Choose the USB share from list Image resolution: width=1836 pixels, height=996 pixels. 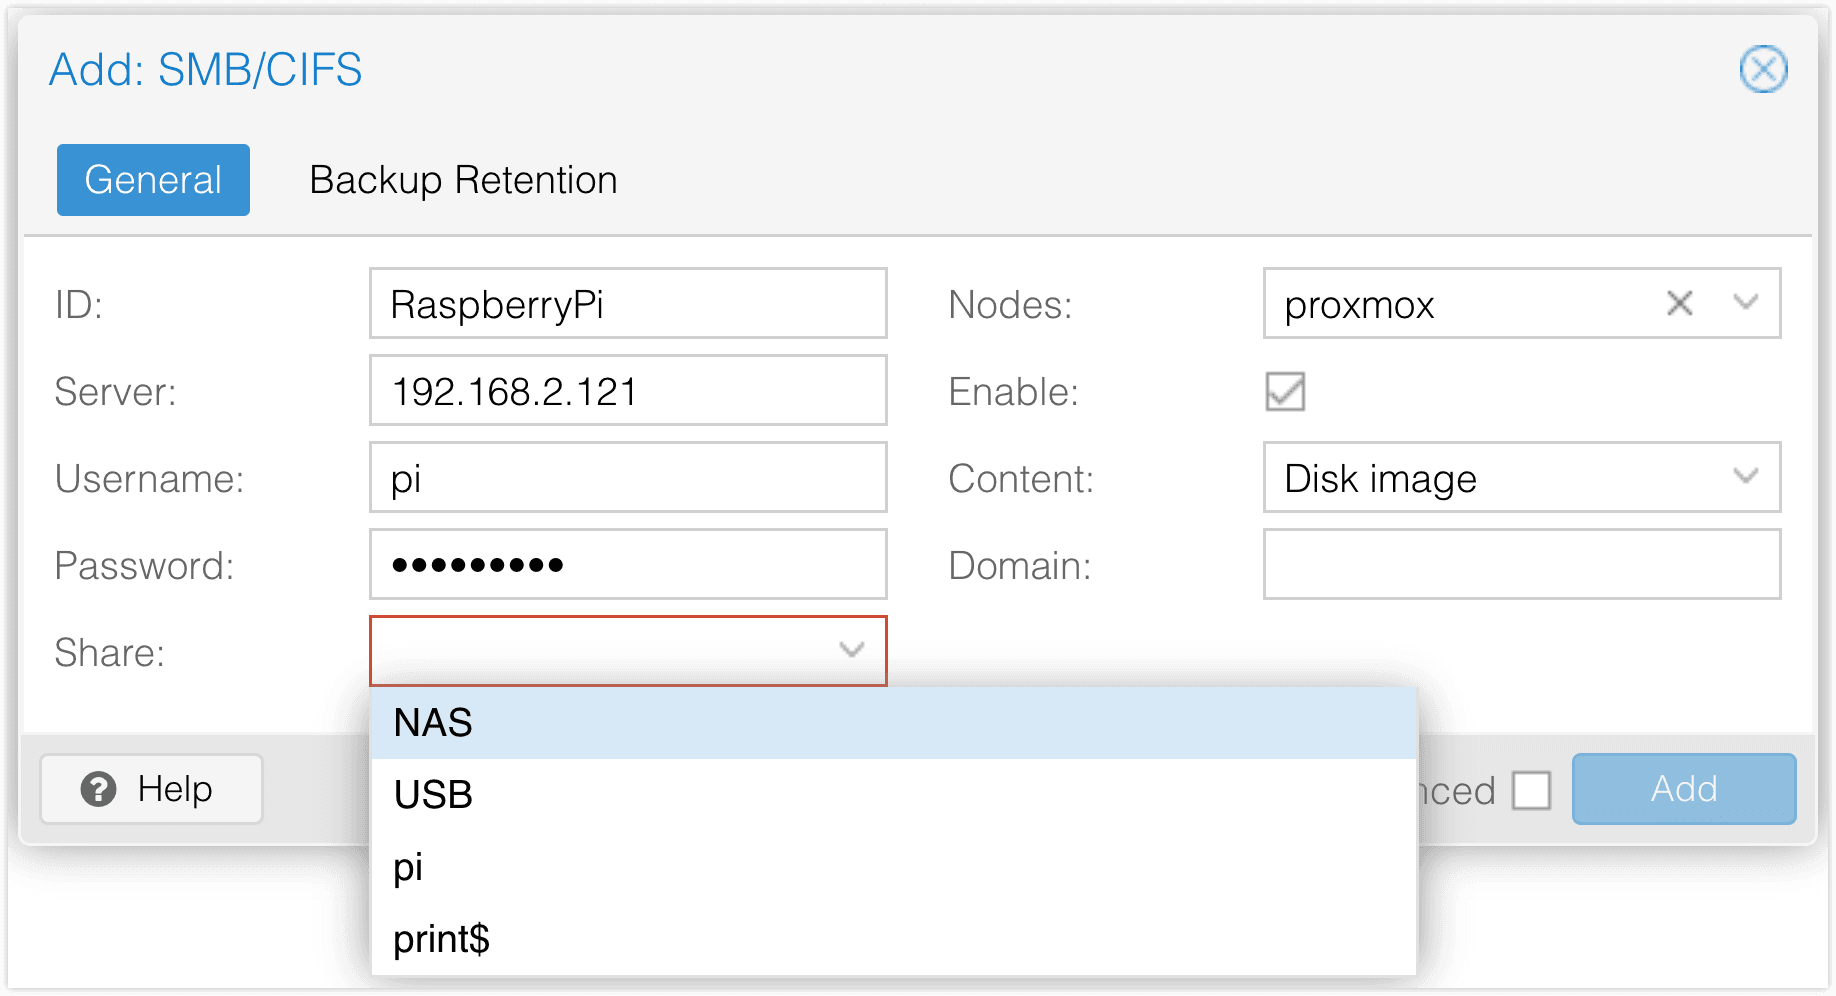click(893, 795)
